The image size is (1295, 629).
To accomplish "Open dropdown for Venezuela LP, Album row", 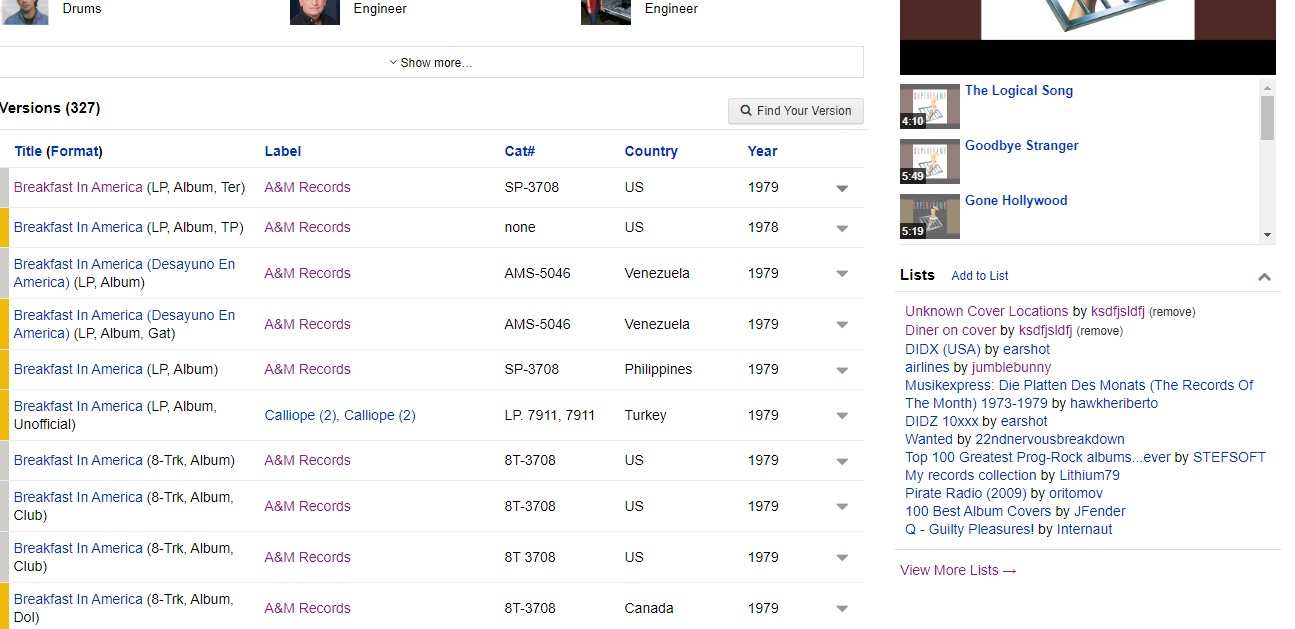I will coord(842,274).
